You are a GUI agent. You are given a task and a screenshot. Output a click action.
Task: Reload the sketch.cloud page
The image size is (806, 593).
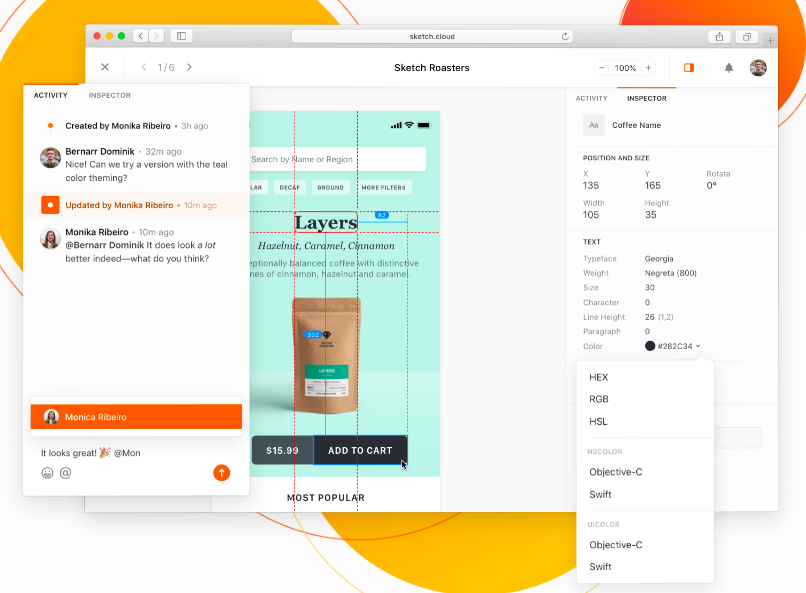[565, 36]
